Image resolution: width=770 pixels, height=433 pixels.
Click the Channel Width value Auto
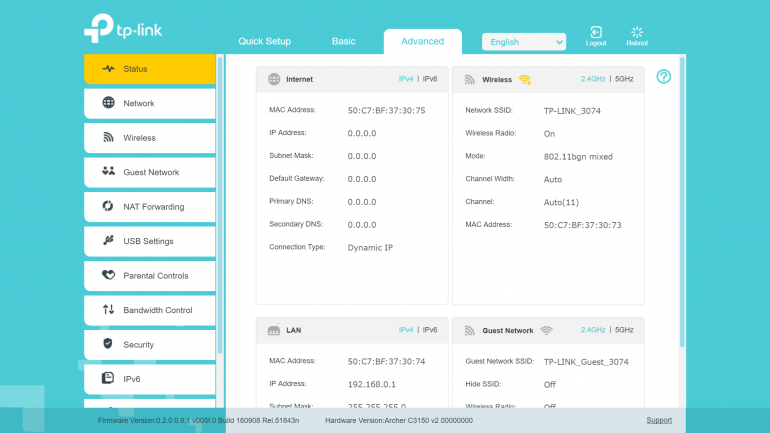click(x=552, y=180)
